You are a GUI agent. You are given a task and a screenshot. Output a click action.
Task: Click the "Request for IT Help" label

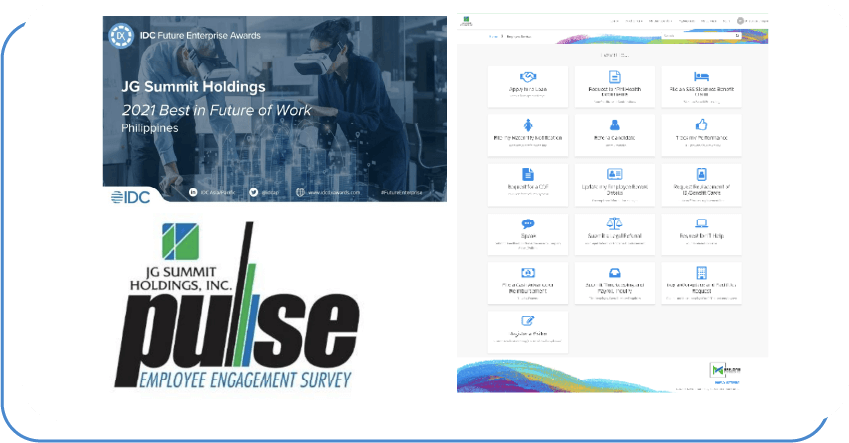click(x=701, y=236)
